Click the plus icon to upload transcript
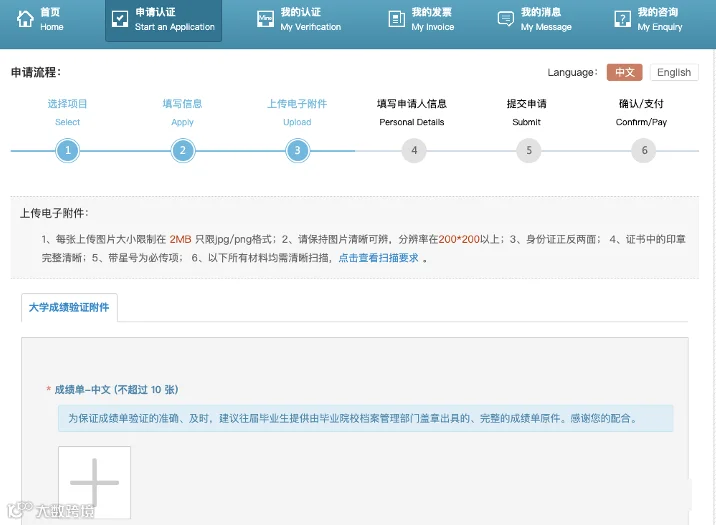716x525 pixels. [x=95, y=483]
